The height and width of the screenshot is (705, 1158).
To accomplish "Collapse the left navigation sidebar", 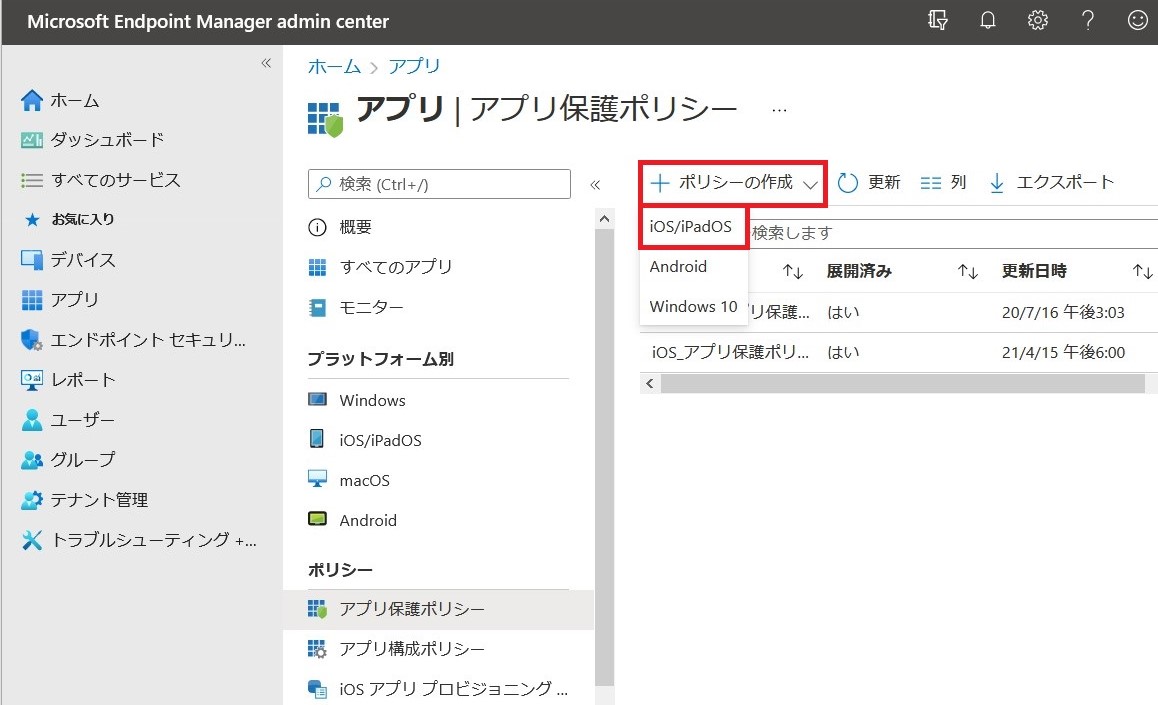I will click(x=266, y=63).
